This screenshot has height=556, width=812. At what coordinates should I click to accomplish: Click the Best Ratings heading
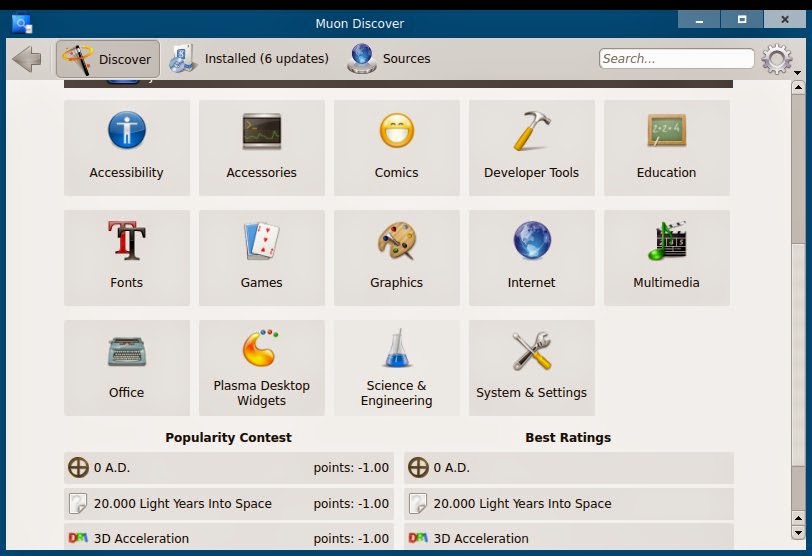tap(568, 437)
